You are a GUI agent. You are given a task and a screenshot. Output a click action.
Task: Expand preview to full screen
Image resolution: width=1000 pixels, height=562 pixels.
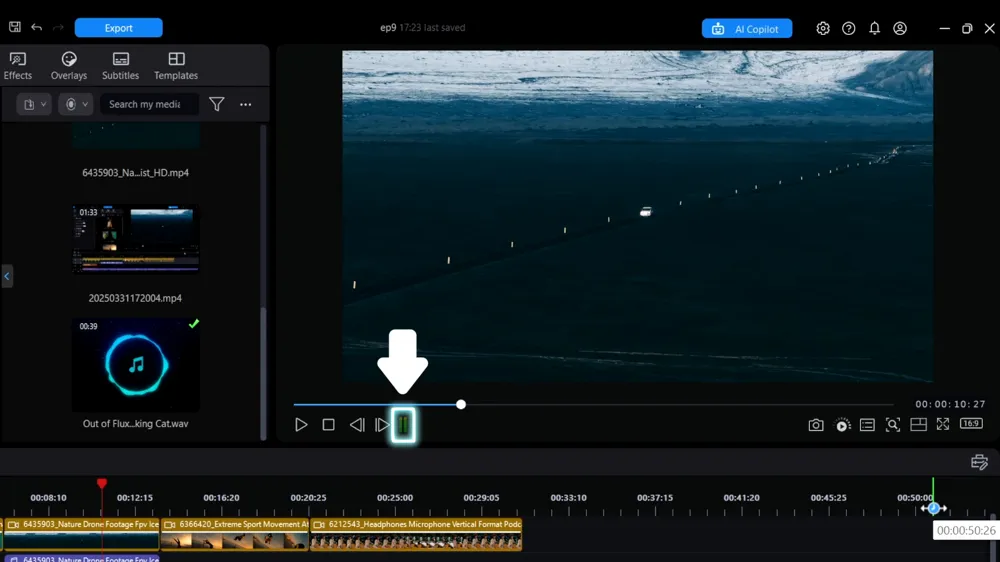tap(943, 424)
